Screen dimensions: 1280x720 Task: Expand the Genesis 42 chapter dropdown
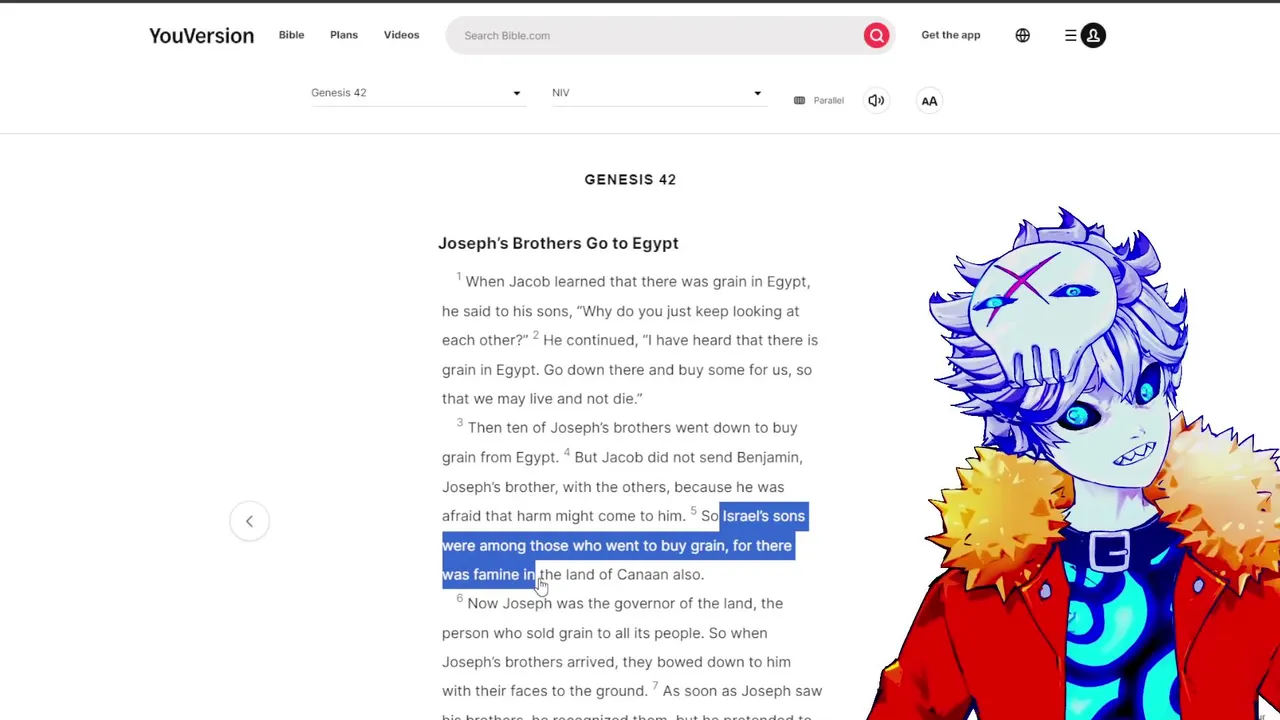click(x=417, y=93)
